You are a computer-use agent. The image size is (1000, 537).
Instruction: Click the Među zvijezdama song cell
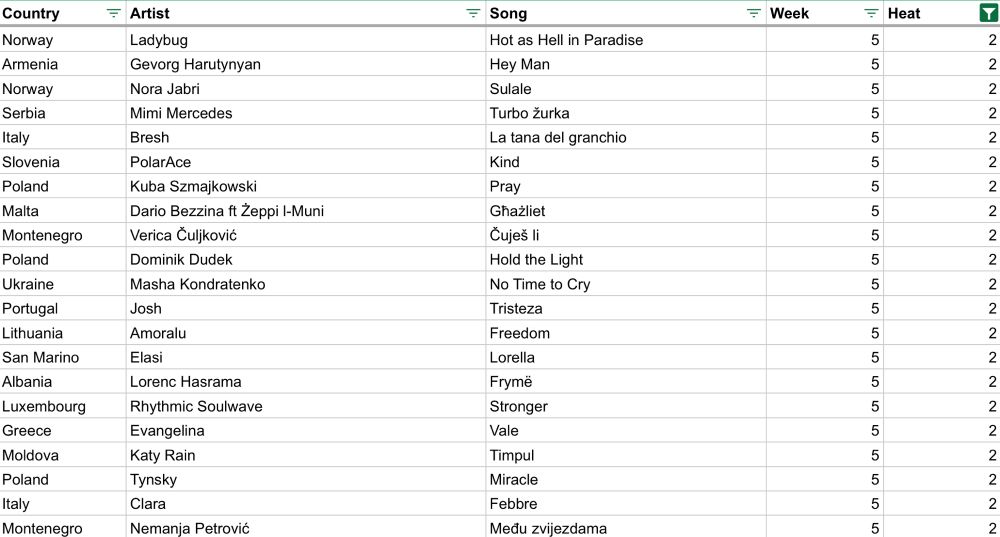(x=626, y=527)
